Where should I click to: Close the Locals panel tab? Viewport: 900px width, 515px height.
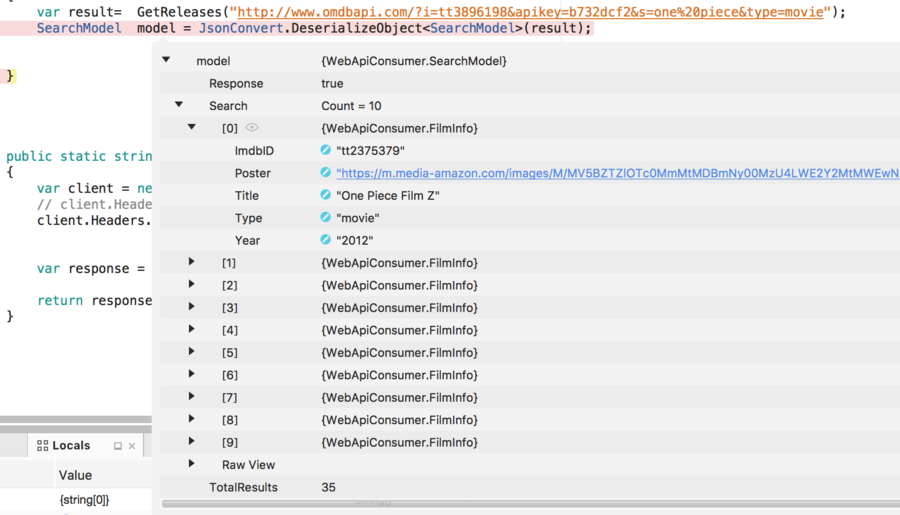[x=132, y=446]
